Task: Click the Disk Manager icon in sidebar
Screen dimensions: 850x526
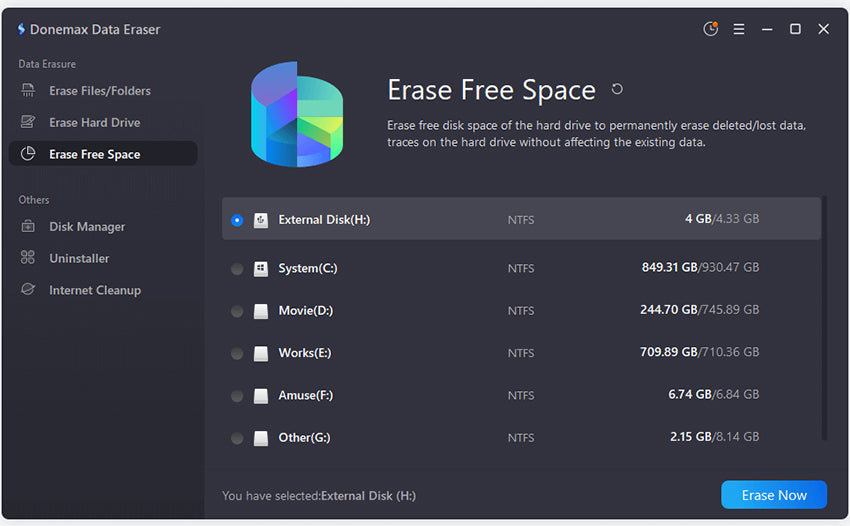Action: 28,226
